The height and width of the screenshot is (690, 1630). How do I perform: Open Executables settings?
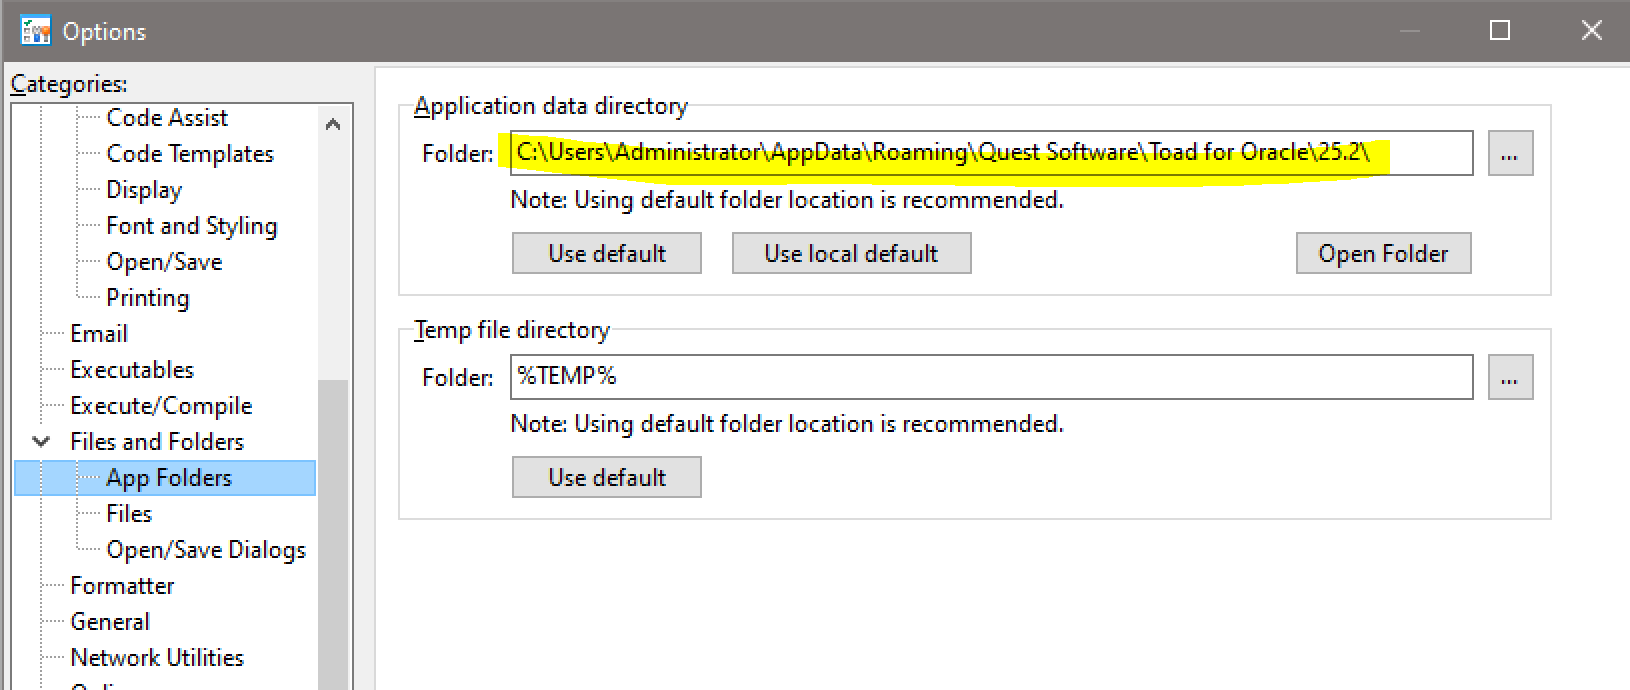point(132,369)
